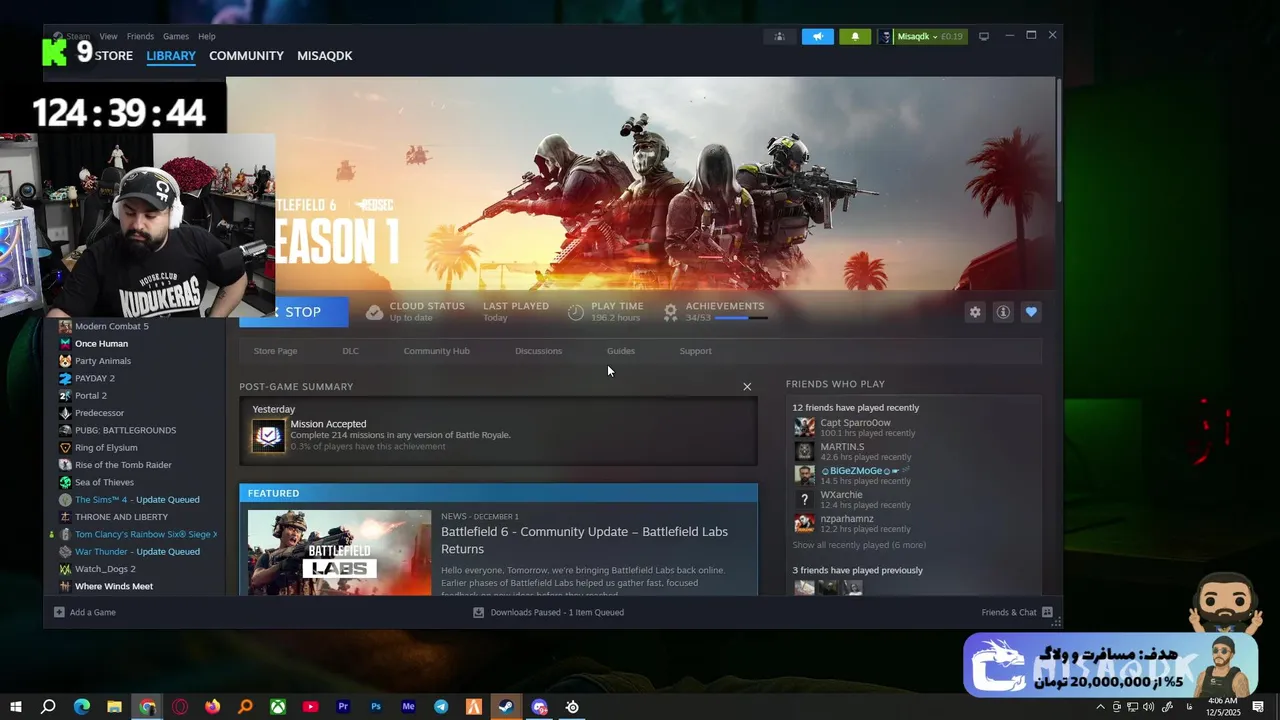Screen dimensions: 1280x720
Task: Stop the running game
Action: 294,312
